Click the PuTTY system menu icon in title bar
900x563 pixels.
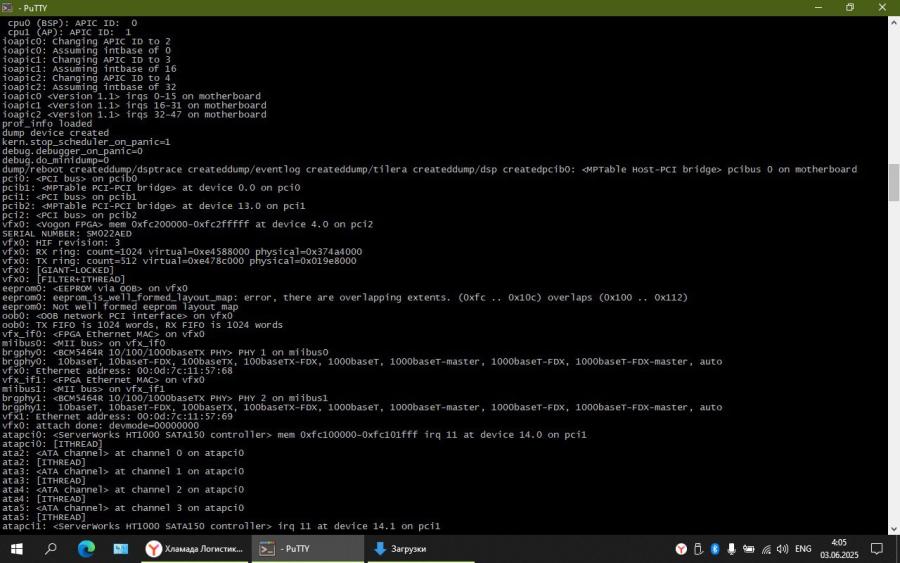(8, 7)
